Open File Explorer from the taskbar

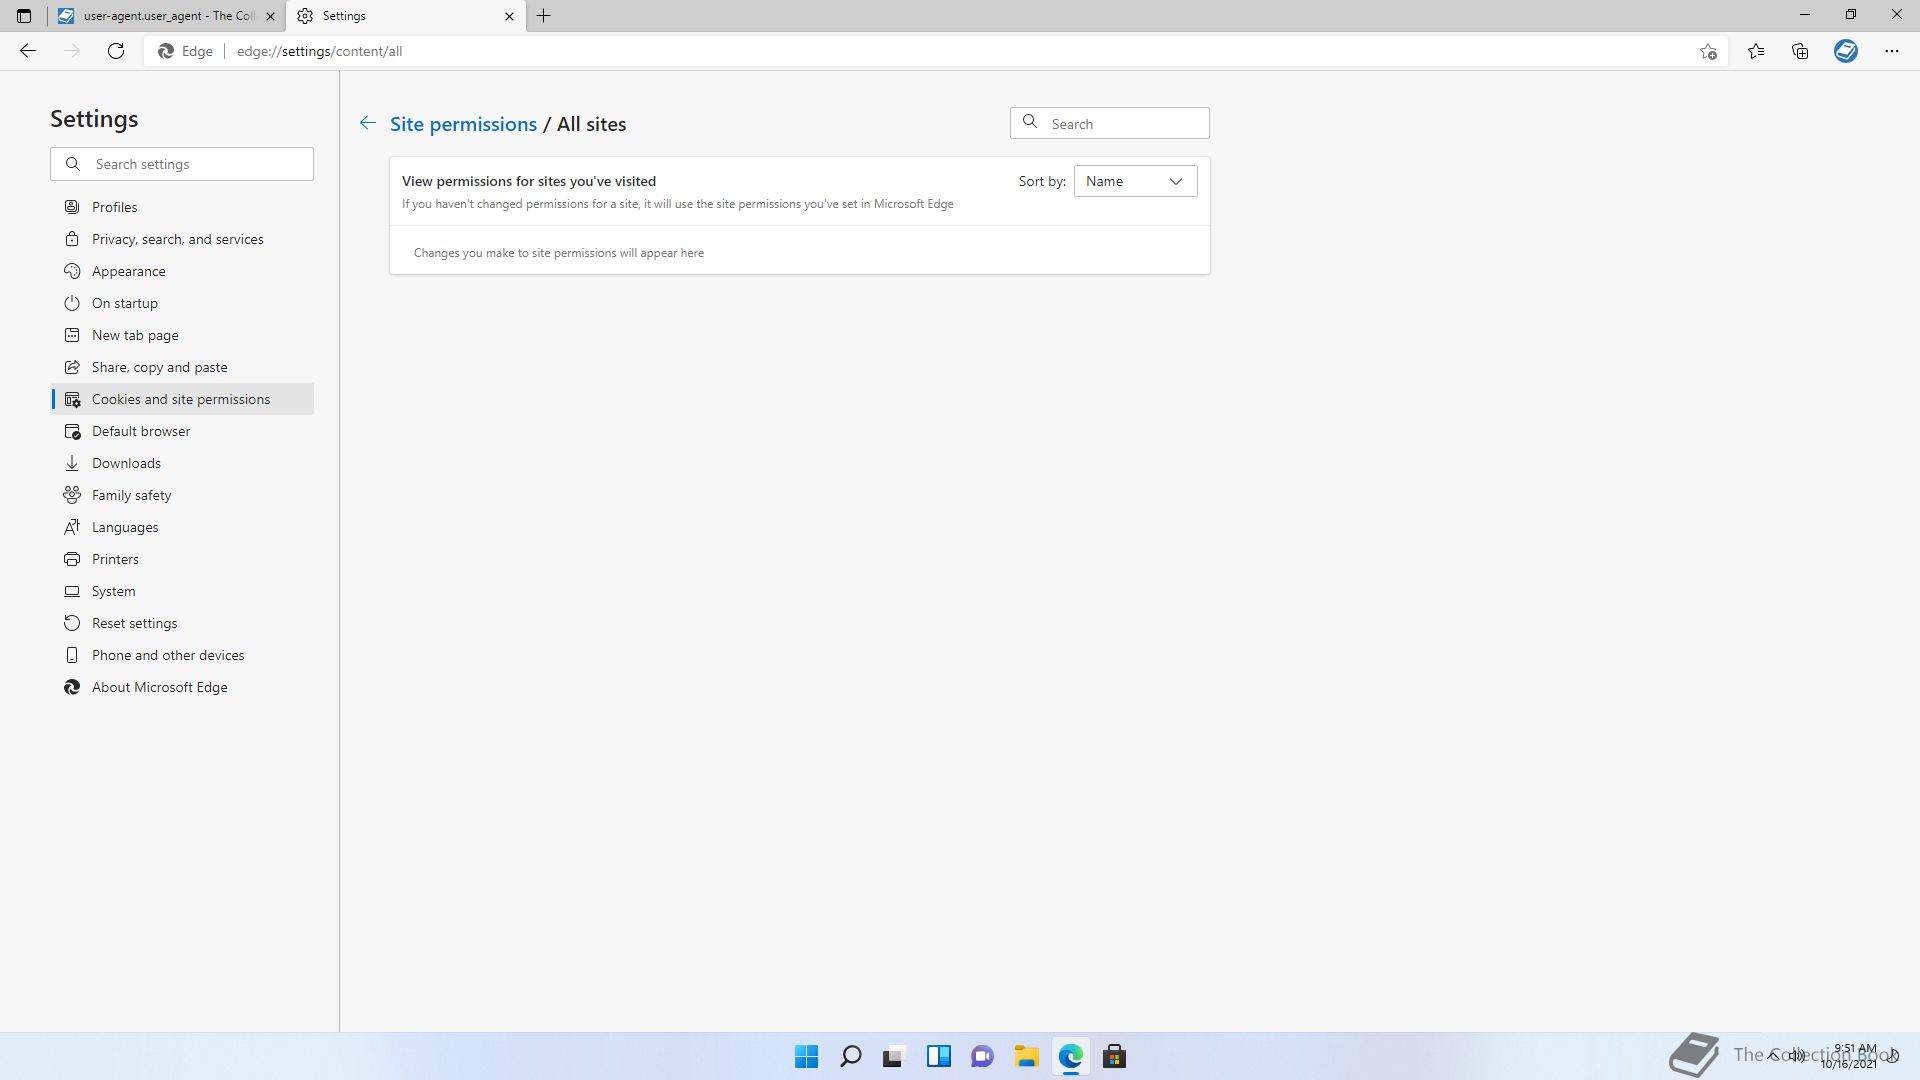pyautogui.click(x=1026, y=1056)
